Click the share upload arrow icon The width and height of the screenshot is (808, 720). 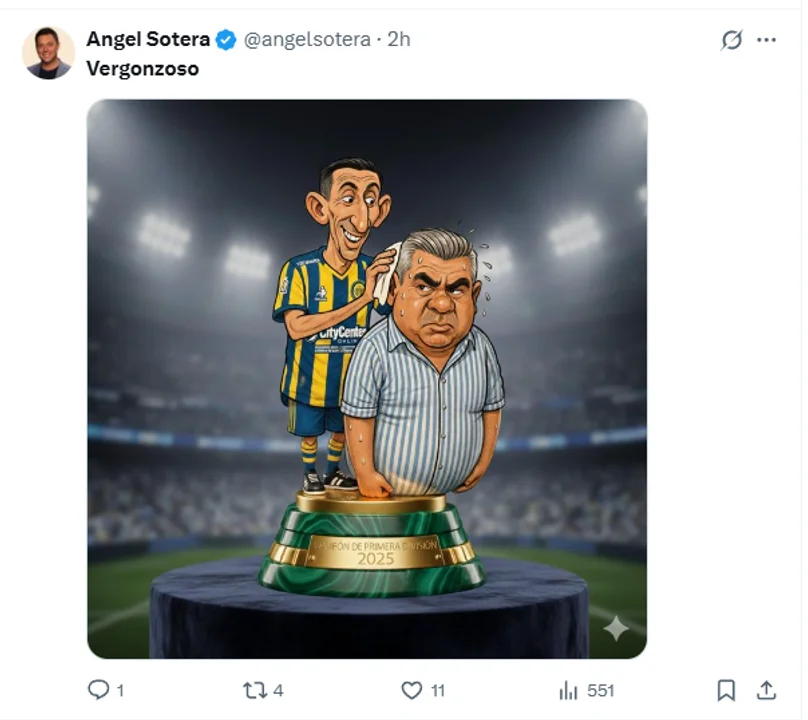tap(767, 690)
